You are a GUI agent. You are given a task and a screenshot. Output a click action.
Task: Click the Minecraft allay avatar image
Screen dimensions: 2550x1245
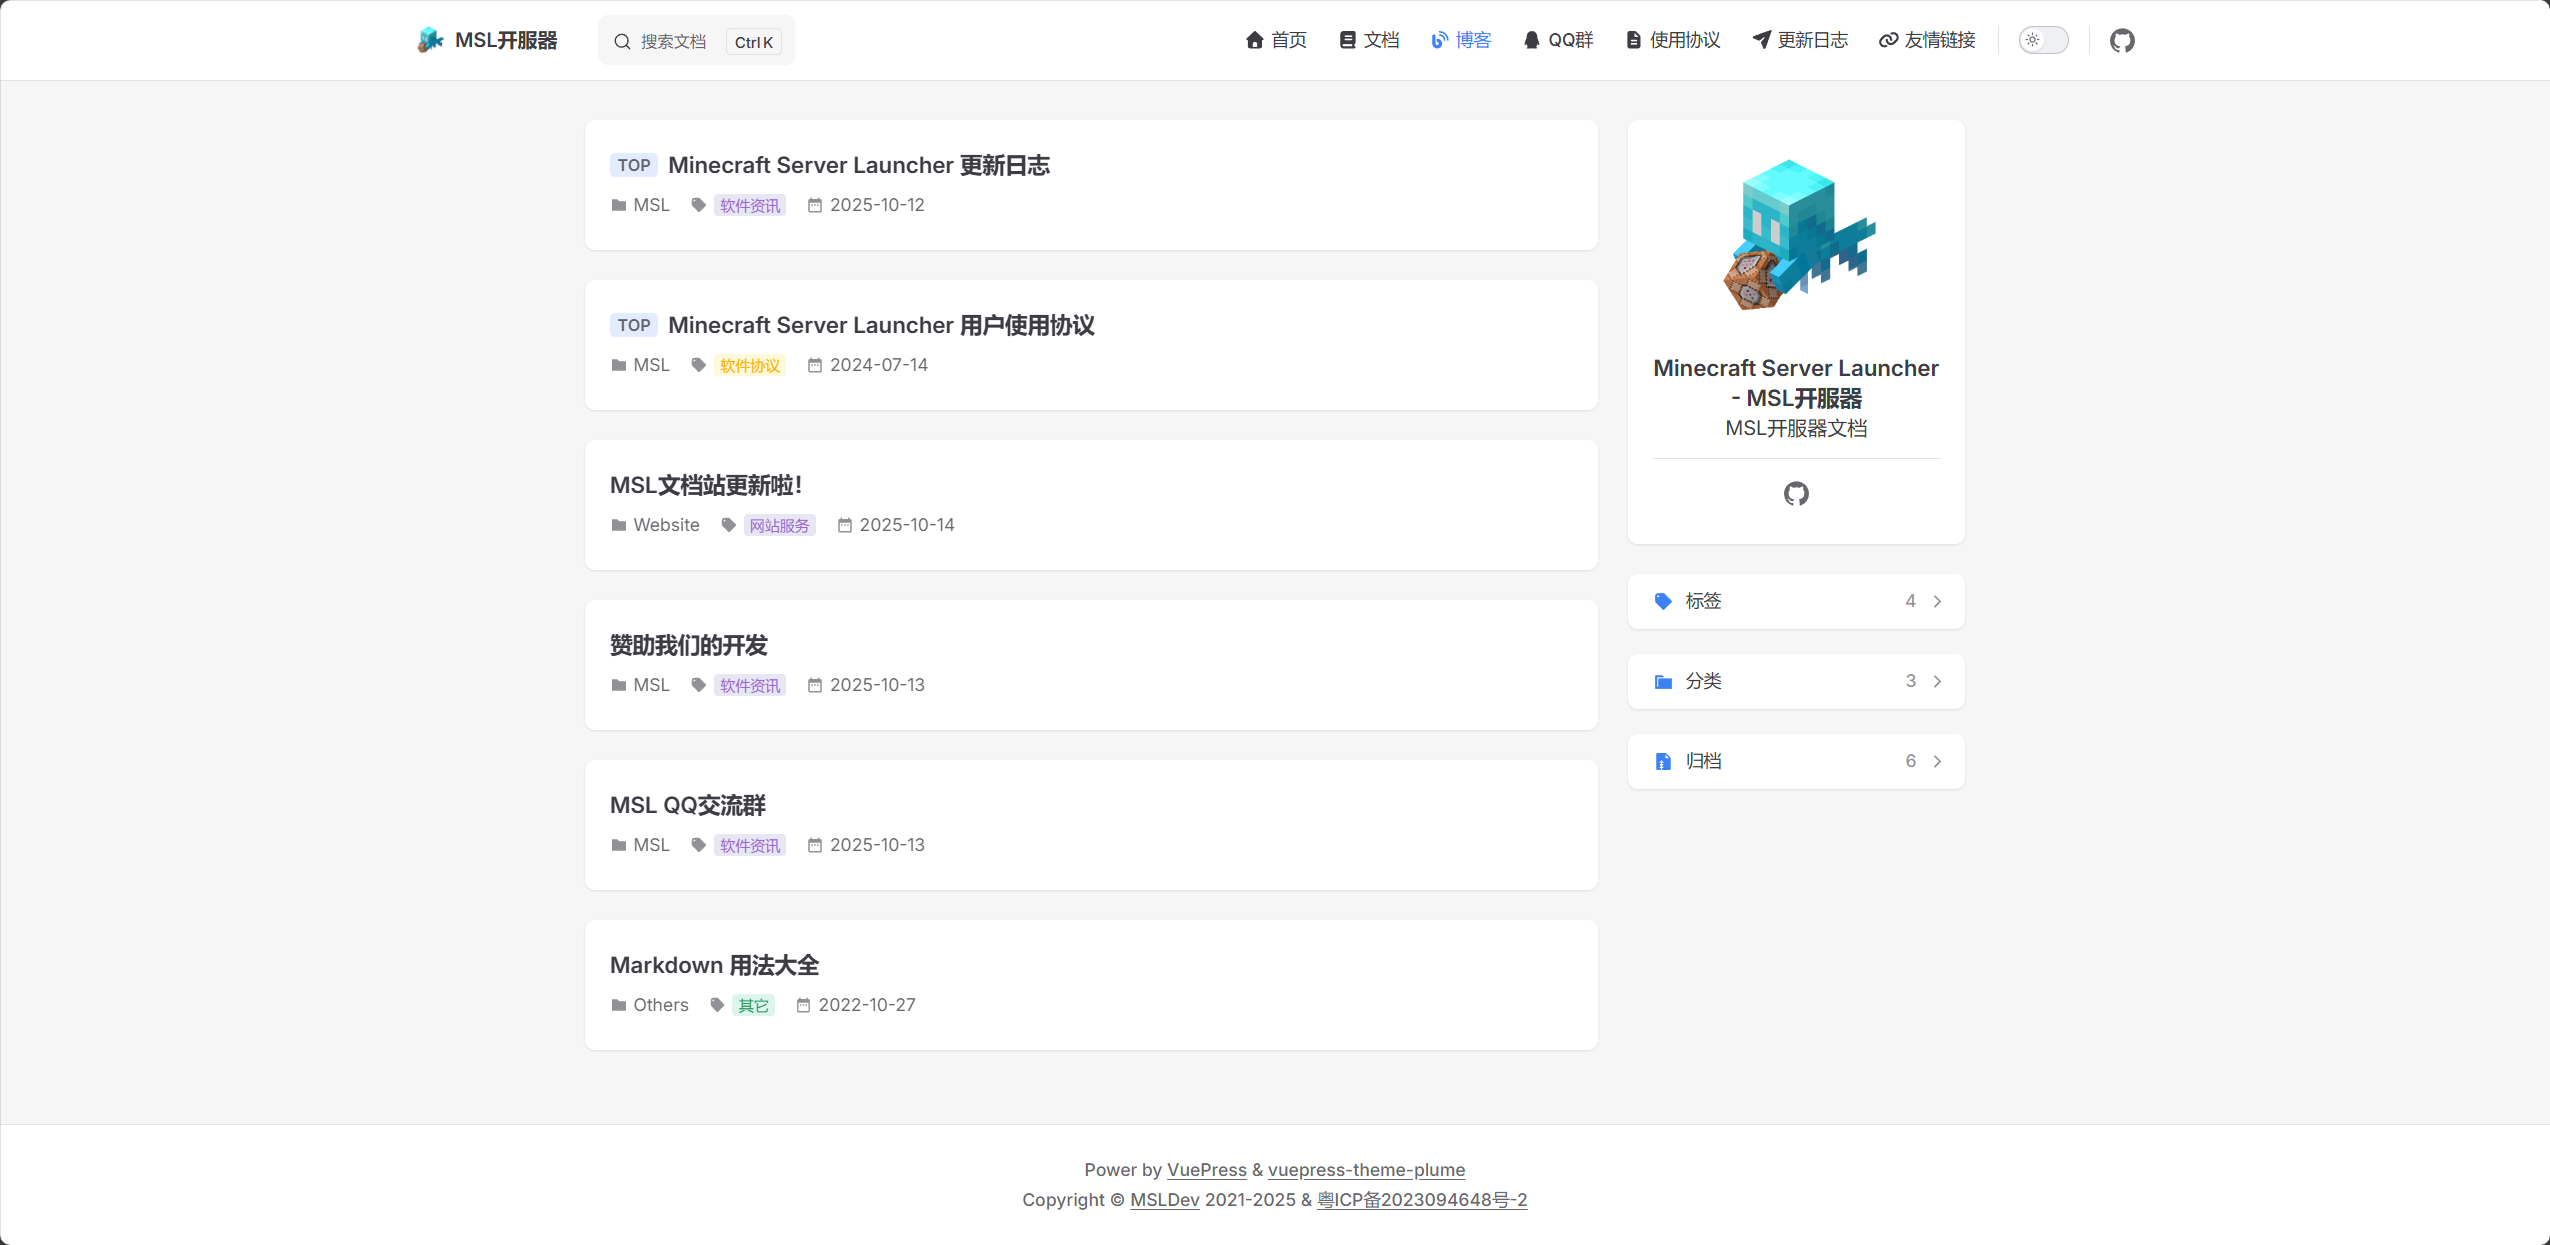(x=1798, y=236)
